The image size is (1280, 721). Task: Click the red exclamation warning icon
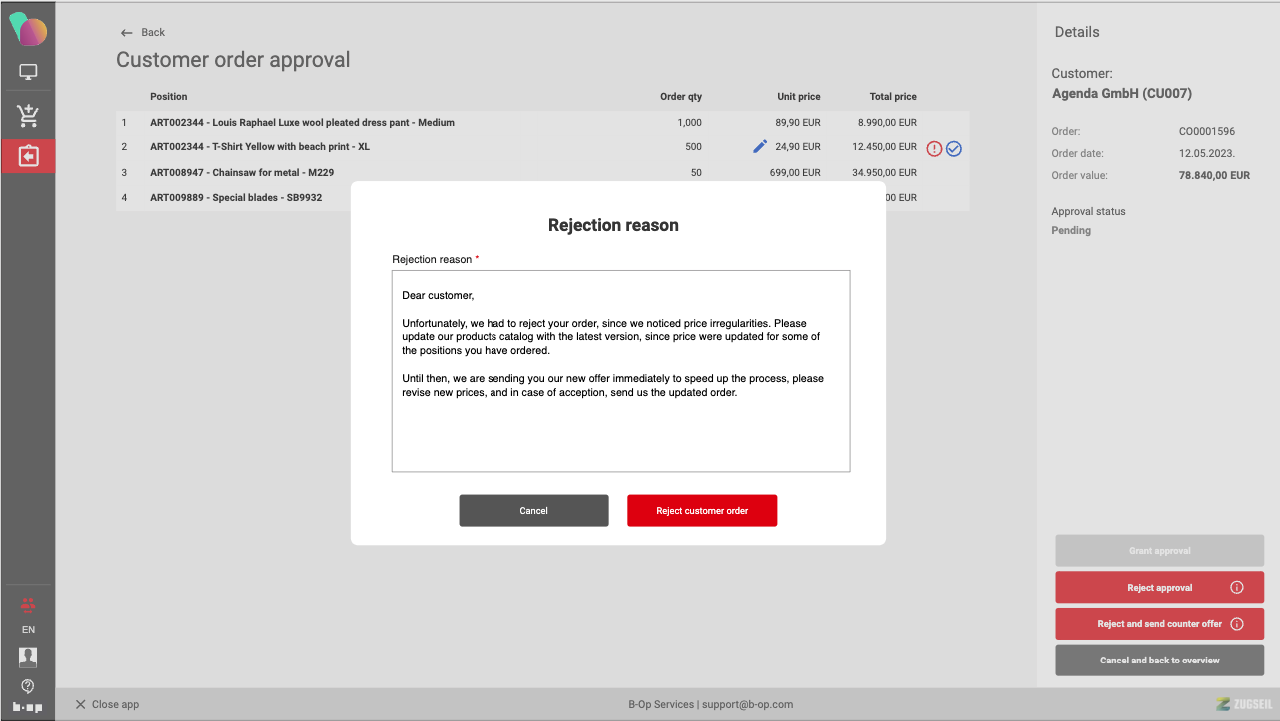pos(934,149)
